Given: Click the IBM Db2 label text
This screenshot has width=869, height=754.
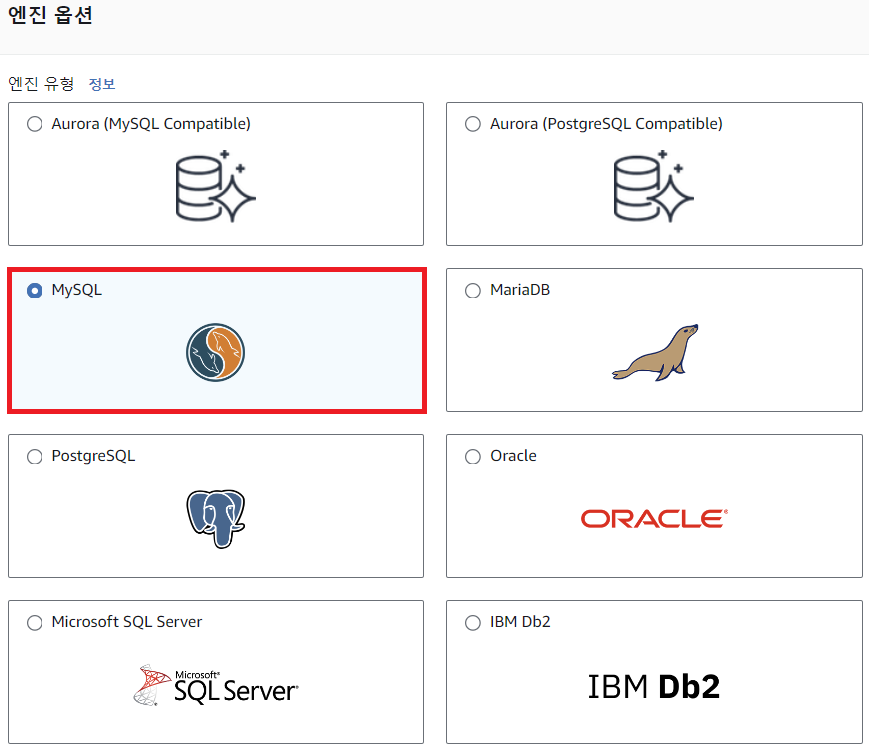Looking at the screenshot, I should tap(520, 622).
